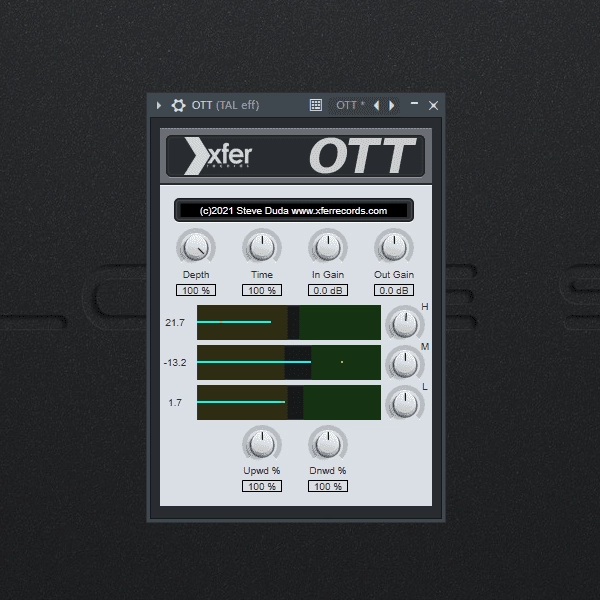
Task: Click the OTT * preset name
Action: (x=350, y=105)
